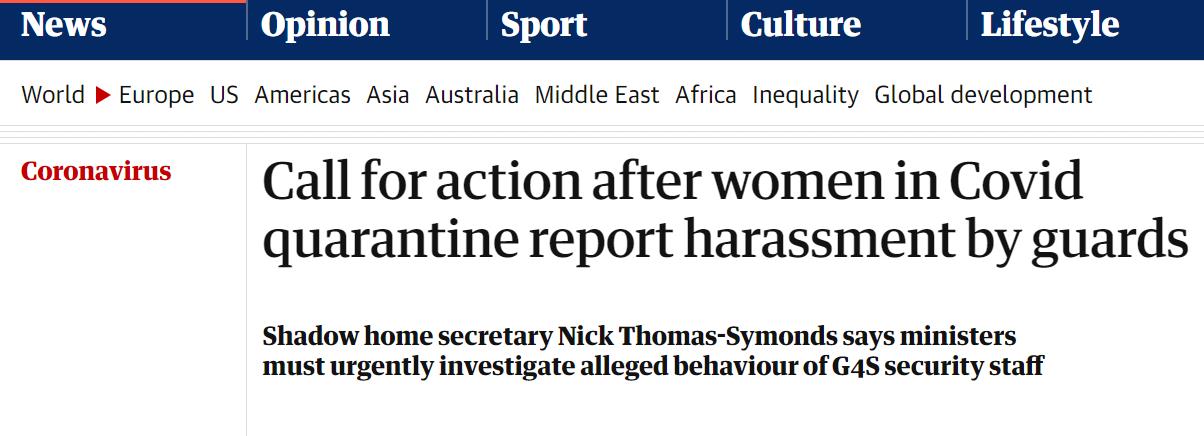Go to the Sport section
The width and height of the screenshot is (1204, 436).
tap(544, 24)
